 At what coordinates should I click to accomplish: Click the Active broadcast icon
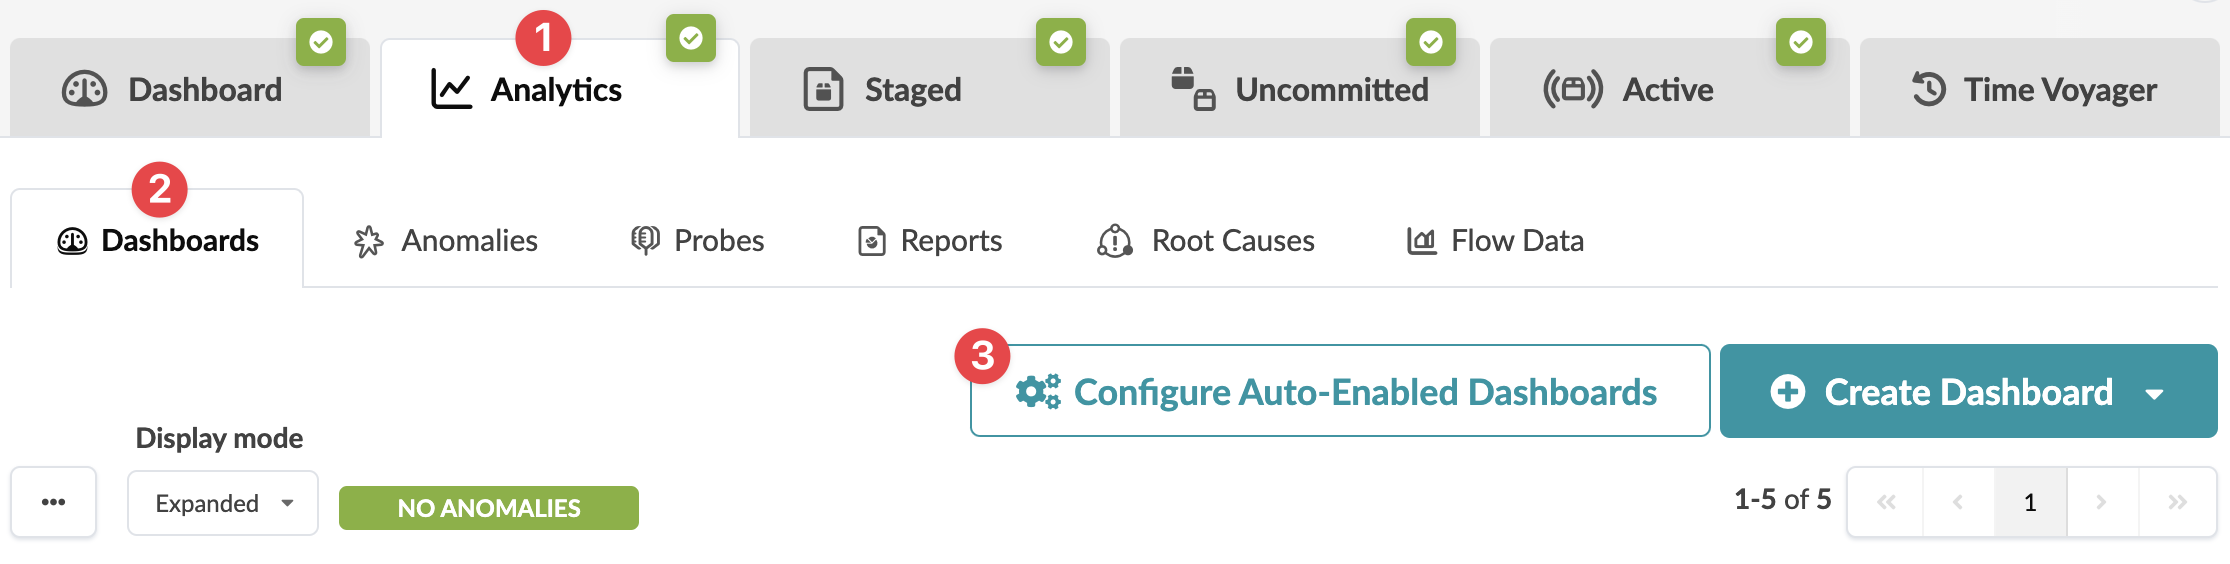tap(1572, 90)
